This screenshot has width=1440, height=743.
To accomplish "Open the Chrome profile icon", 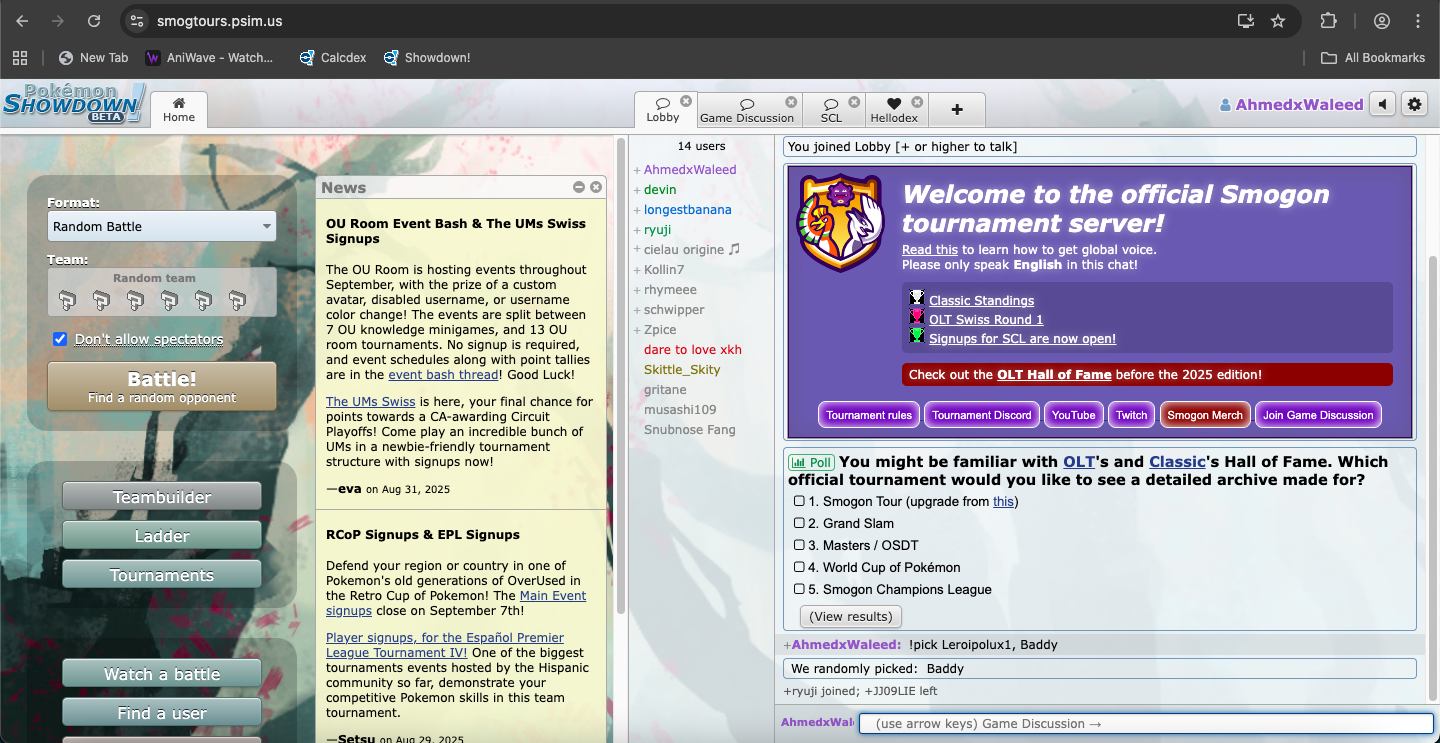I will [1382, 21].
